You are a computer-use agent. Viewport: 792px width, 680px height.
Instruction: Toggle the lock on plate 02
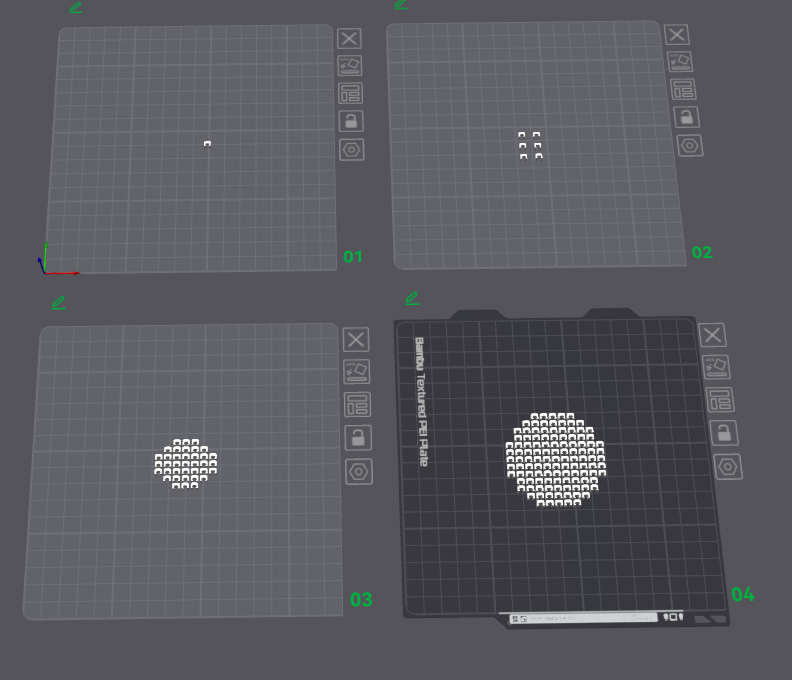point(686,117)
